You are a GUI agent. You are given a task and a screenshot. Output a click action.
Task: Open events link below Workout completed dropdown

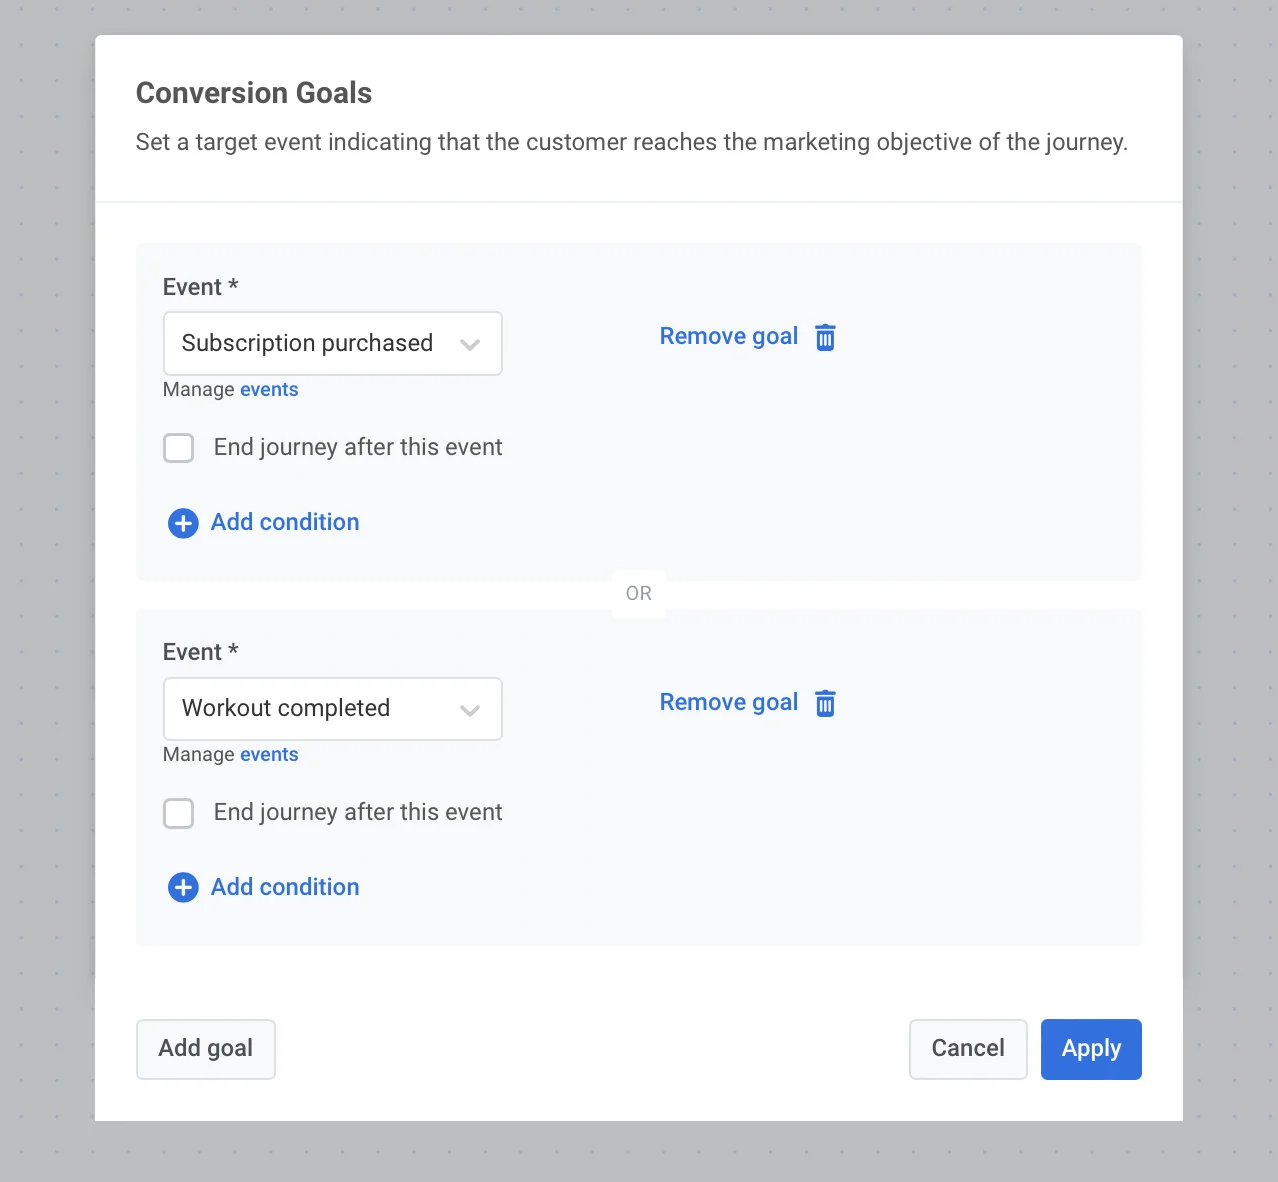(x=269, y=755)
